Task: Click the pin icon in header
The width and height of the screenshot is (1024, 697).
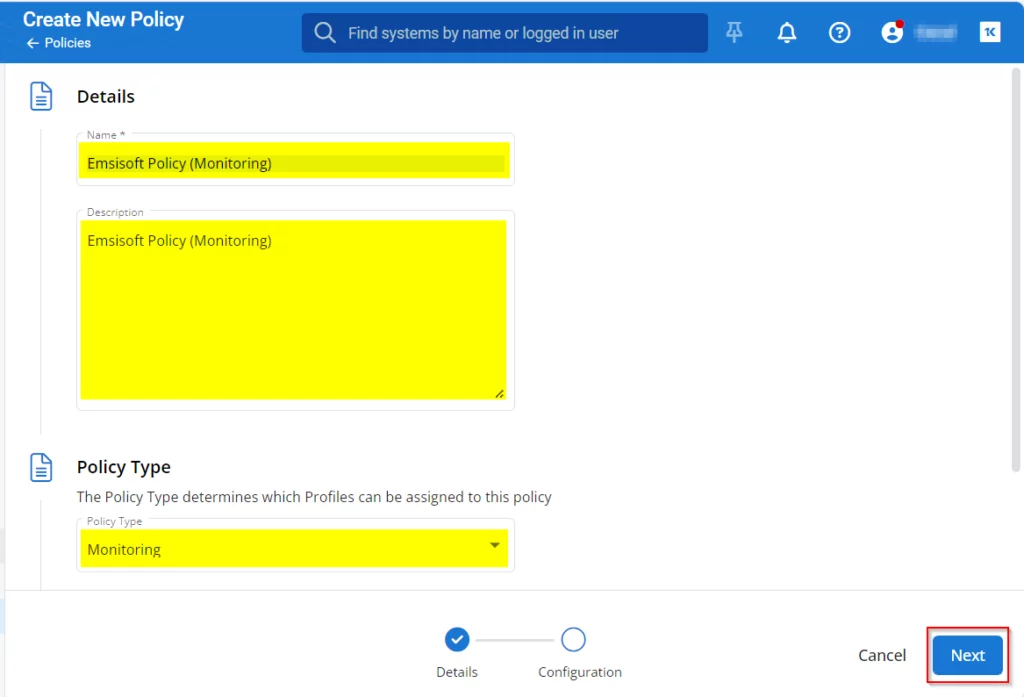Action: click(x=735, y=33)
